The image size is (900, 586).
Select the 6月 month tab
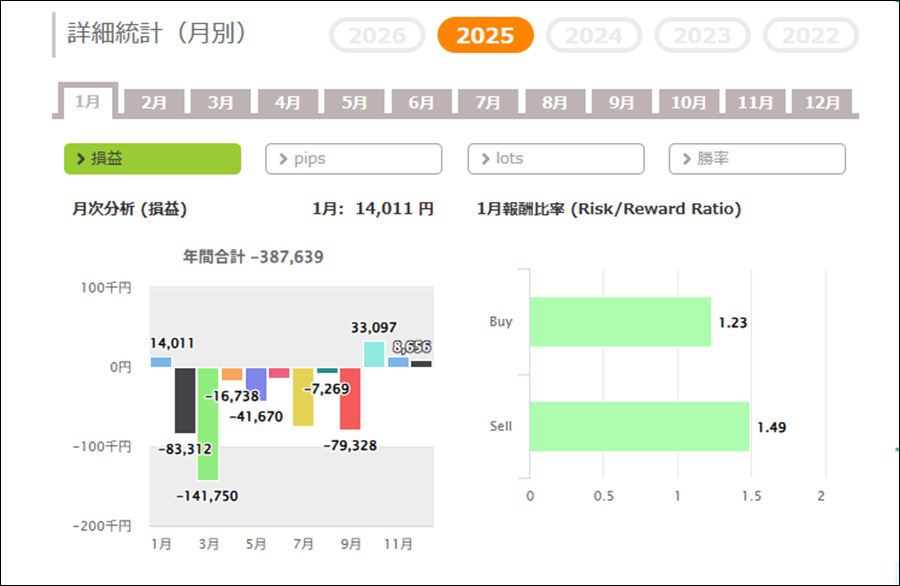click(x=421, y=102)
